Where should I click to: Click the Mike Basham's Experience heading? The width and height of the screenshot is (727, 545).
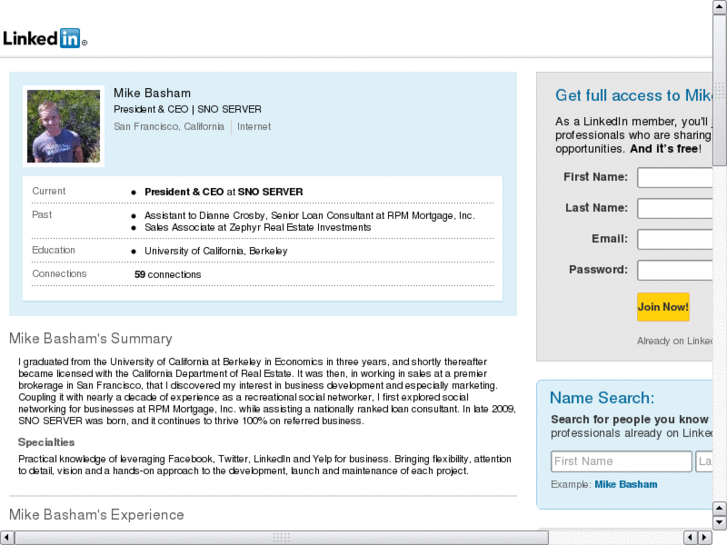click(96, 515)
